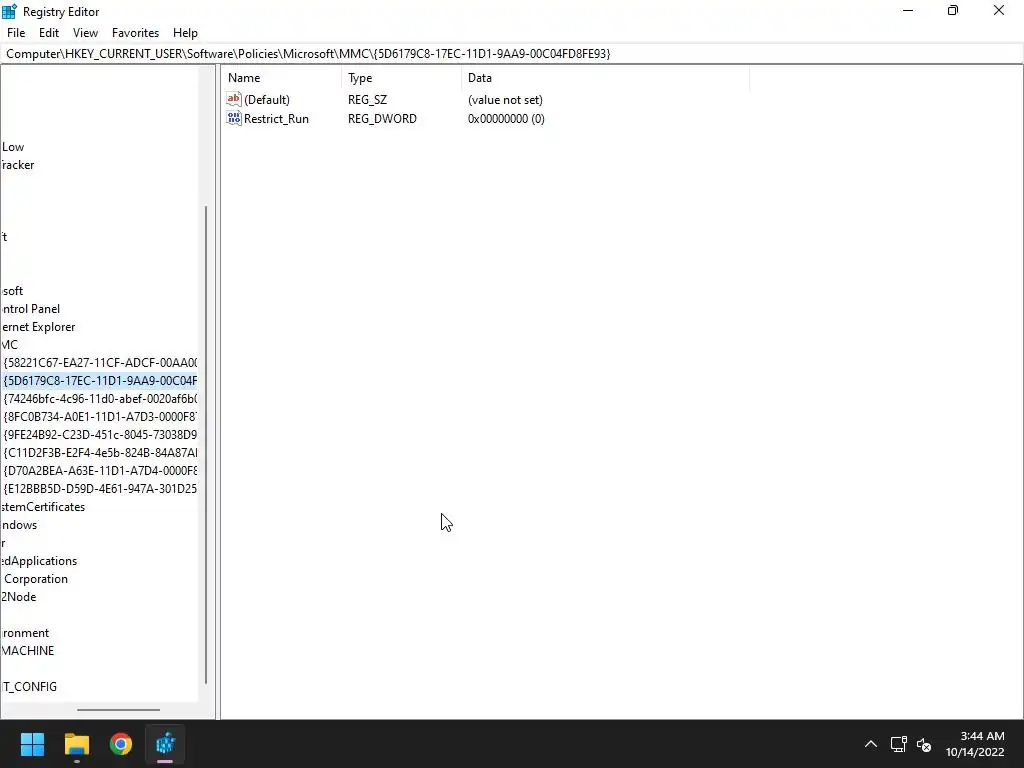Select the (Default) value name

click(266, 100)
